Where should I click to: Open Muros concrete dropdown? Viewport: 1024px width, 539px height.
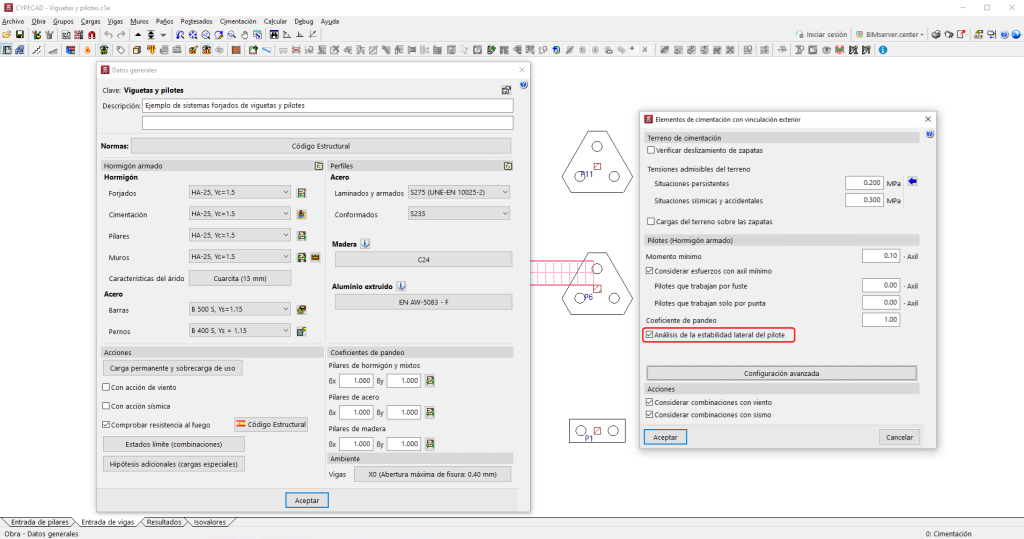[x=240, y=257]
